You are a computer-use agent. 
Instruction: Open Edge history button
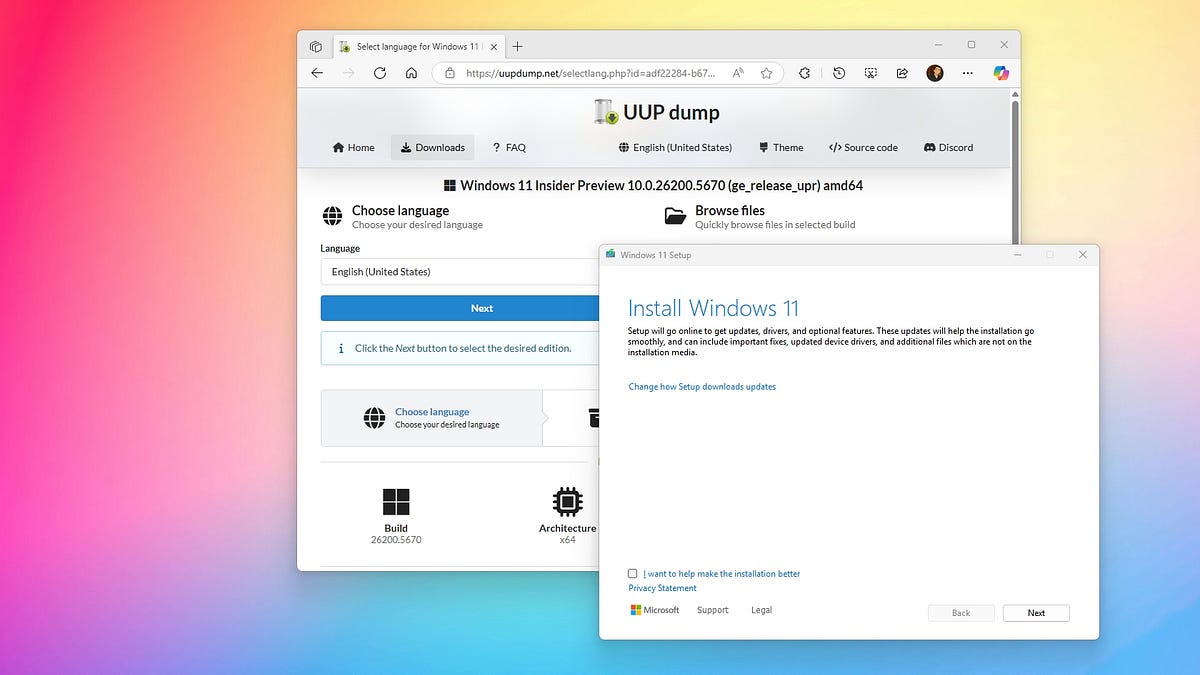pyautogui.click(x=839, y=73)
